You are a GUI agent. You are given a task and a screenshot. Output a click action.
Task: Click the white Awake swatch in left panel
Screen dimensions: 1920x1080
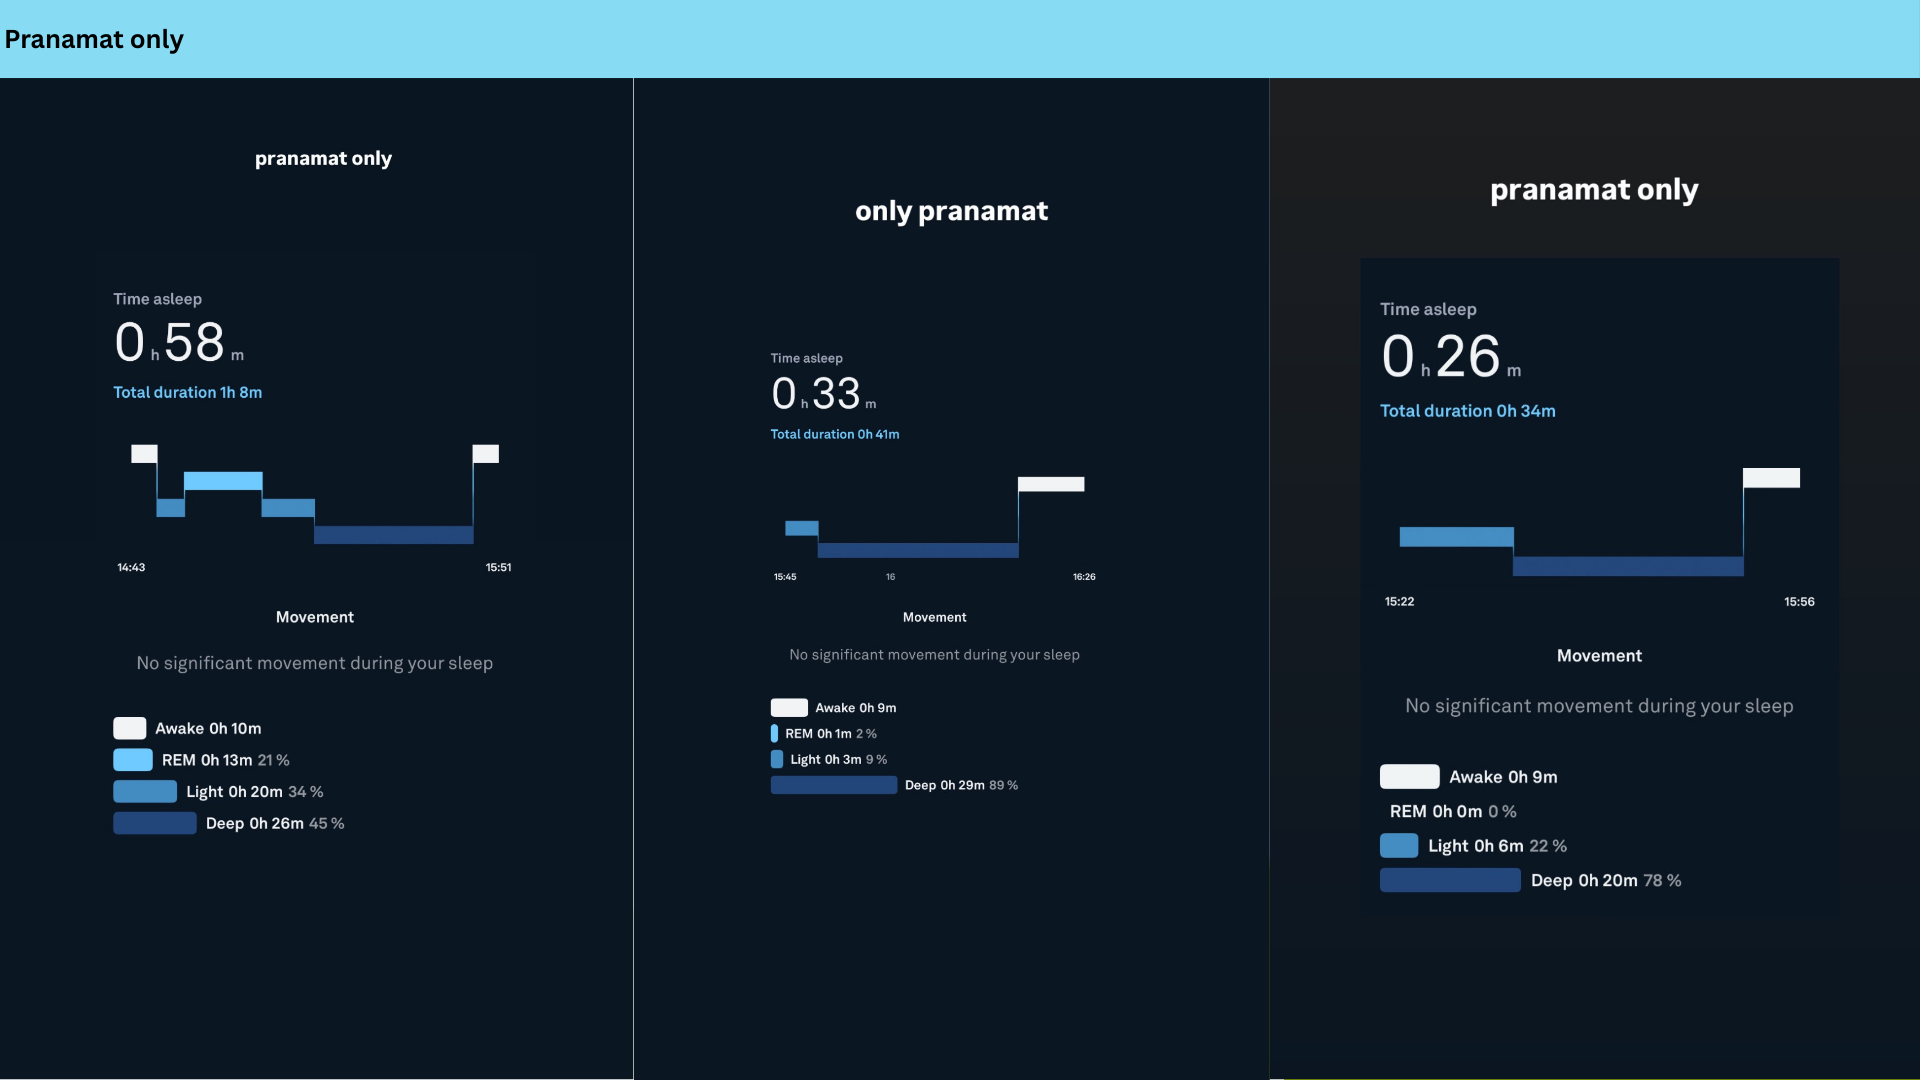[x=130, y=728]
